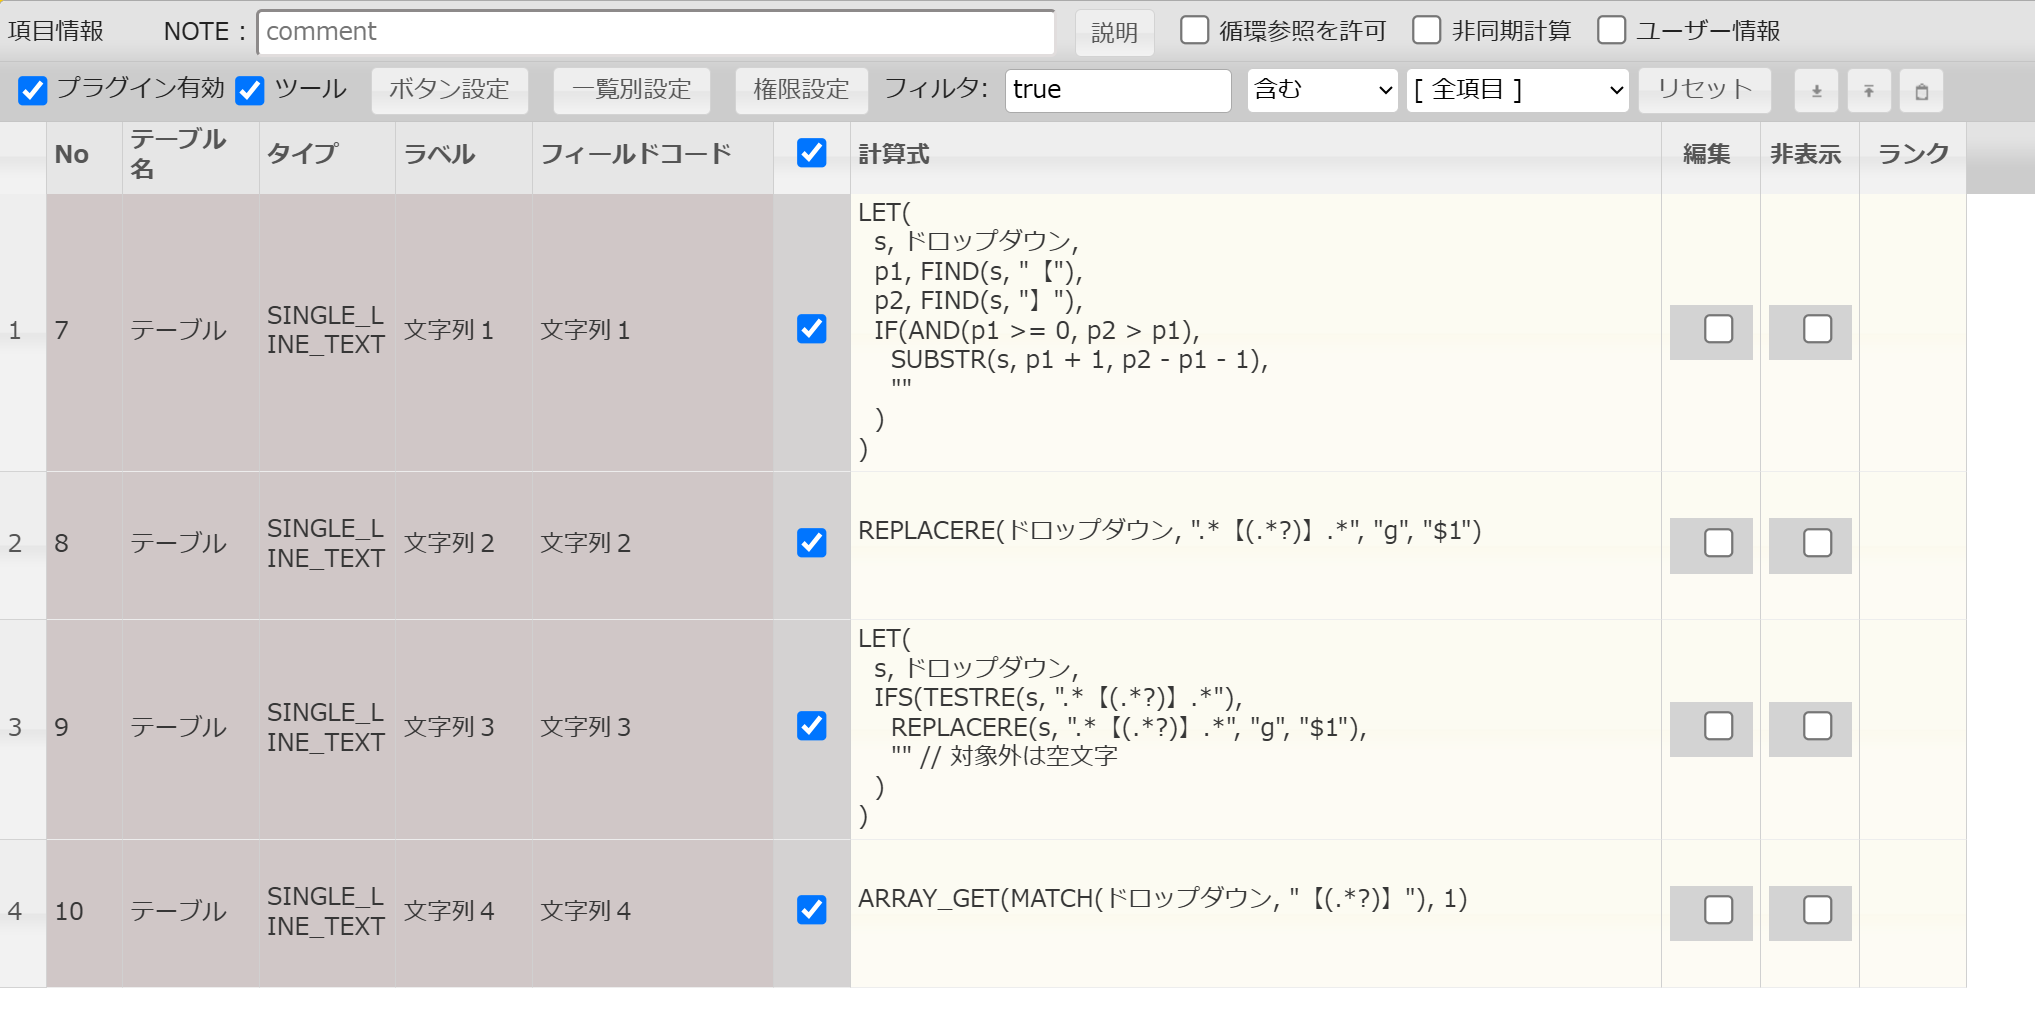Click the テーブル cell in row No 8

(190, 545)
